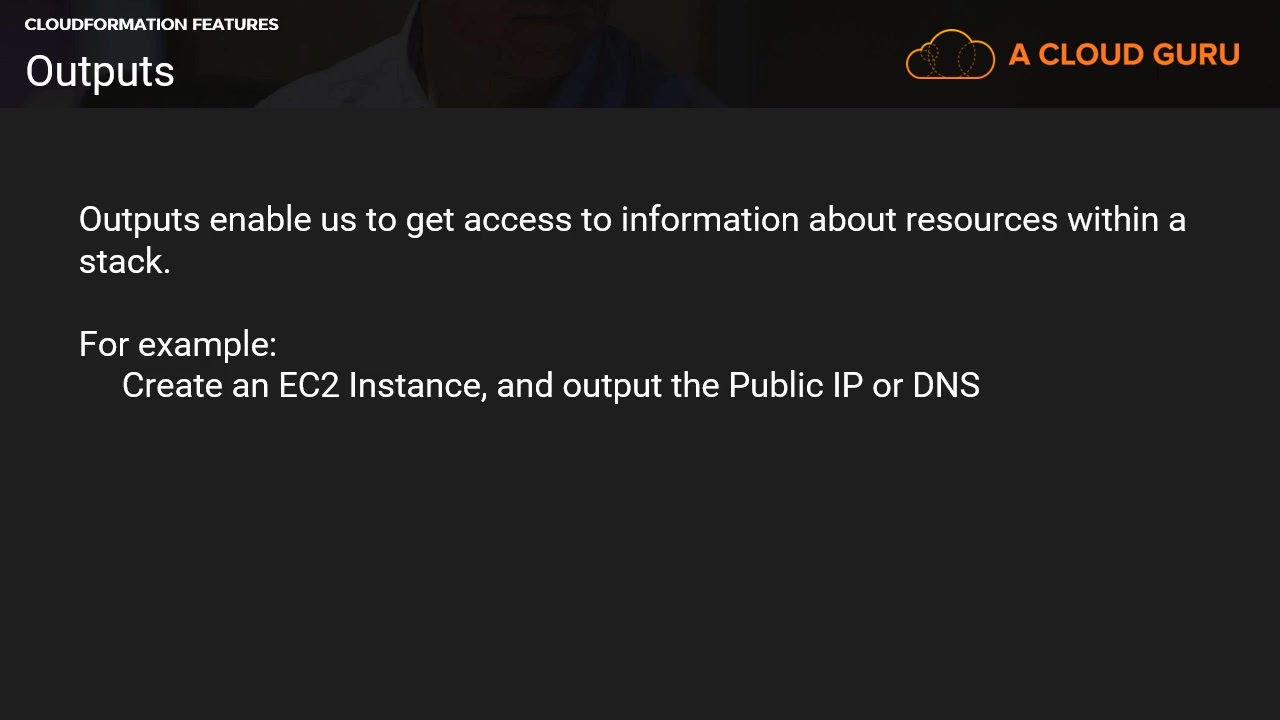
Task: Click the word "Public" in the example
Action: (x=775, y=386)
